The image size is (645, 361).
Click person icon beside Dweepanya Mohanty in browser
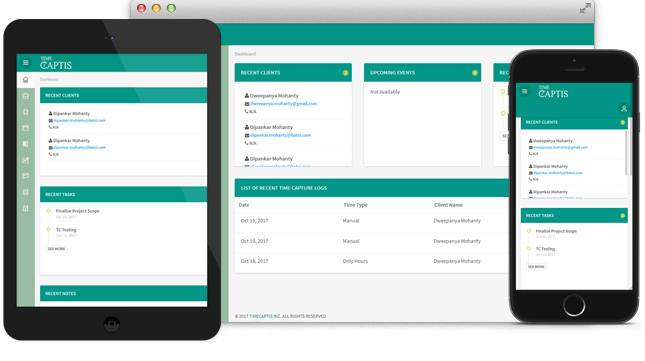(247, 95)
